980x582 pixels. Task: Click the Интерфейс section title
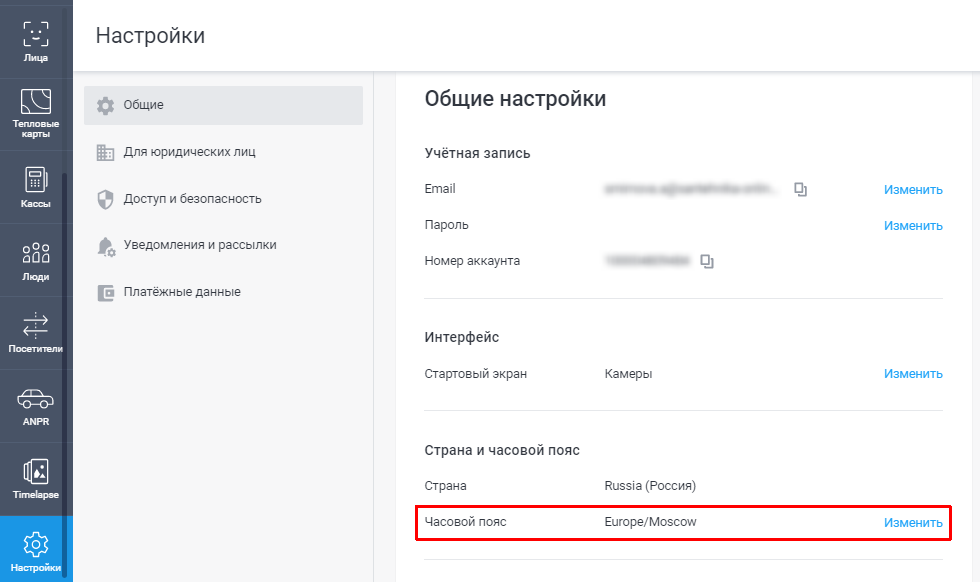coord(461,338)
